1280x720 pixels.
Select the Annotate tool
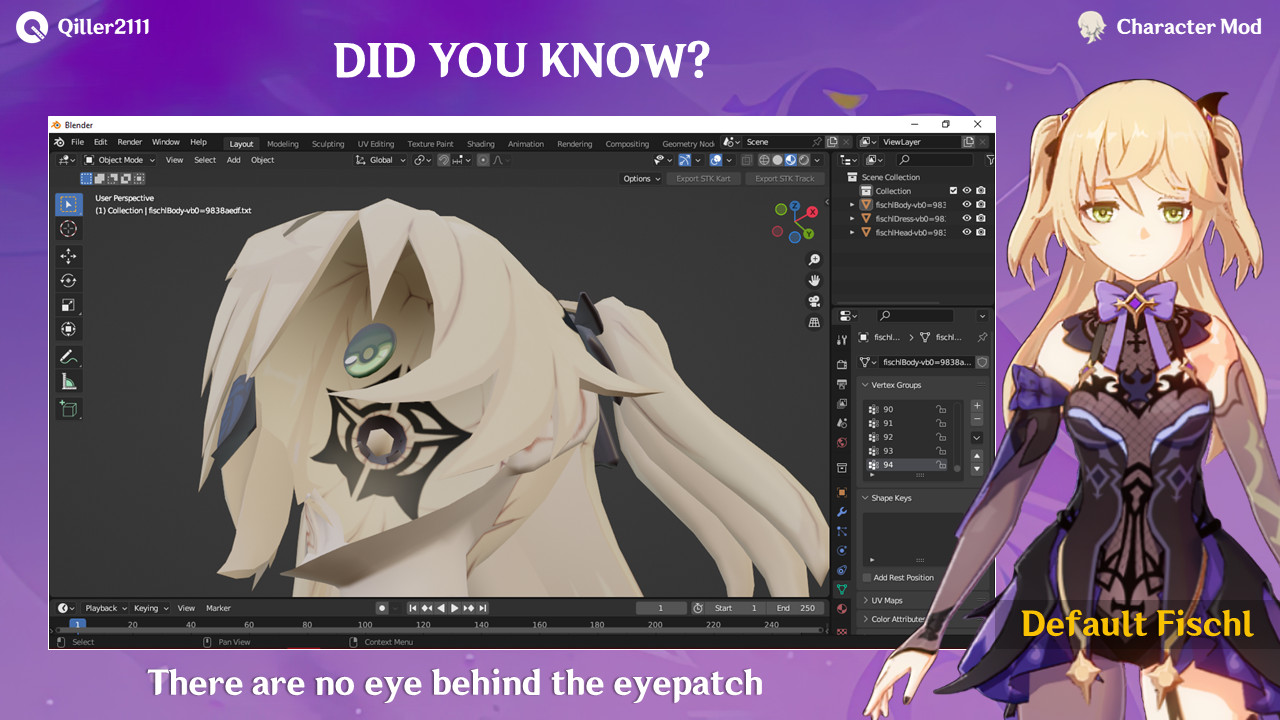[68, 357]
